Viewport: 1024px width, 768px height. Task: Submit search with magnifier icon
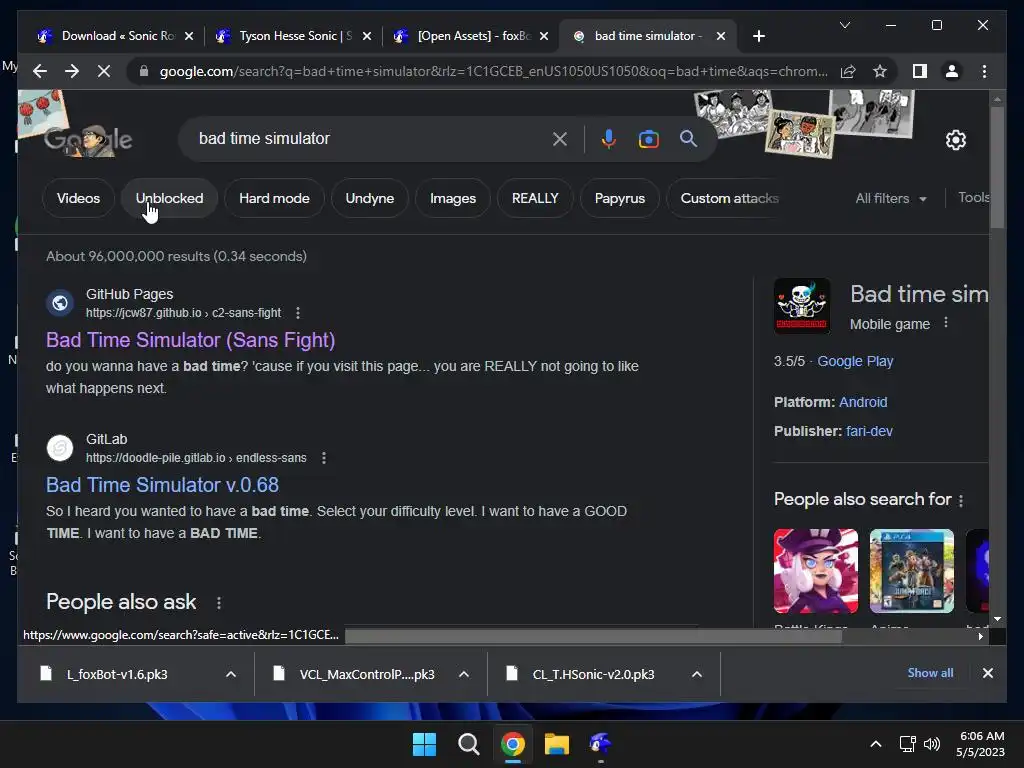pos(688,138)
